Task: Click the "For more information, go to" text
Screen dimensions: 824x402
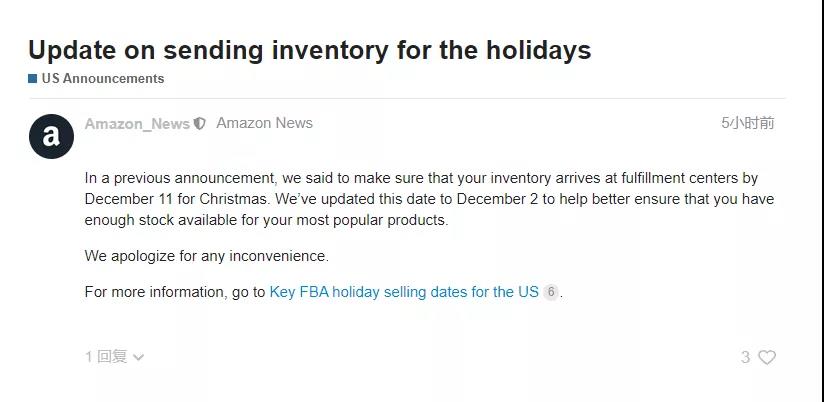Action: pyautogui.click(x=175, y=293)
